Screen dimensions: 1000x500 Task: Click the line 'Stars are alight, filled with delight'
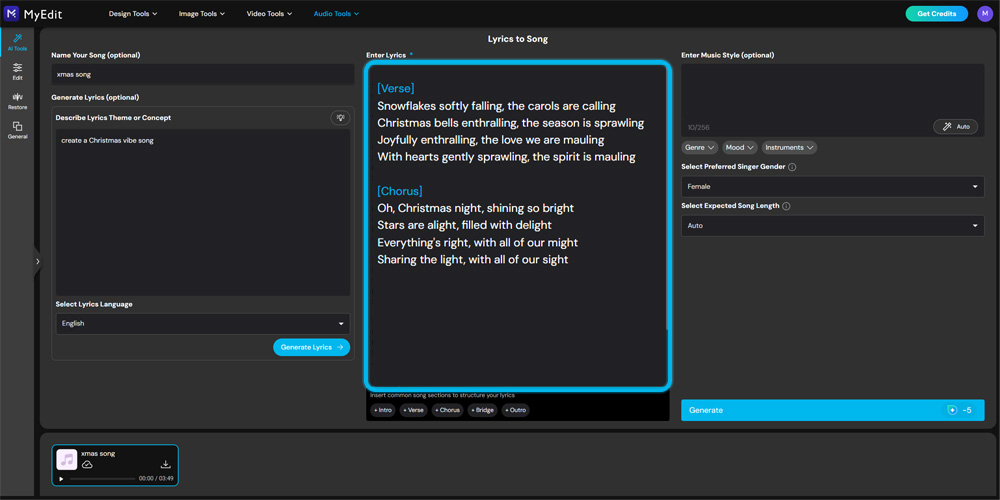click(x=464, y=225)
